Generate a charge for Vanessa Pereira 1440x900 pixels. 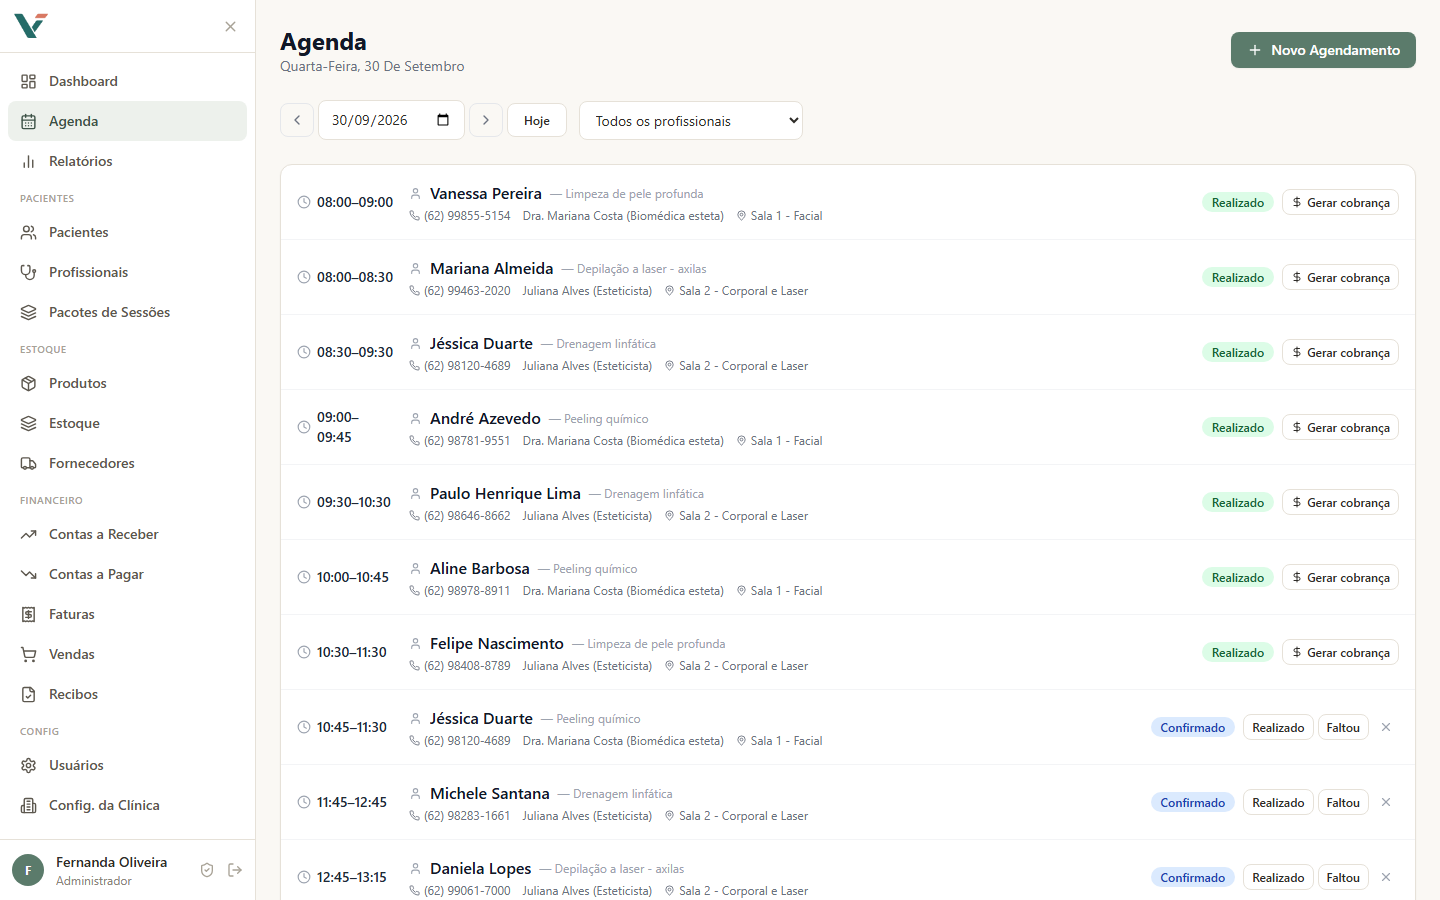1340,202
